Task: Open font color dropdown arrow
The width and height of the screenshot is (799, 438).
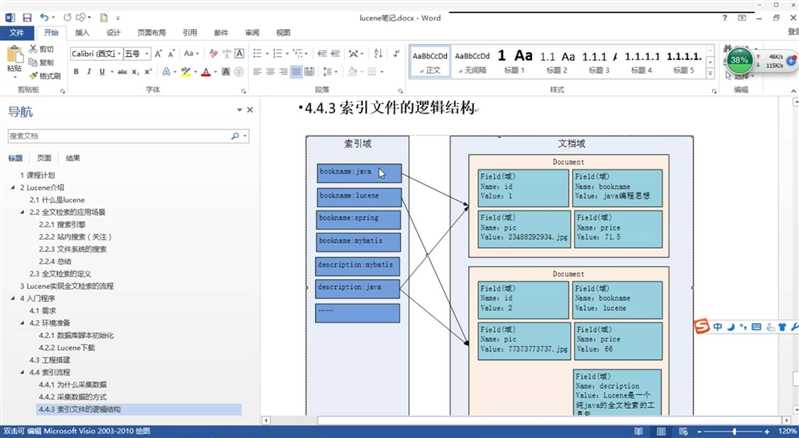Action: point(216,72)
